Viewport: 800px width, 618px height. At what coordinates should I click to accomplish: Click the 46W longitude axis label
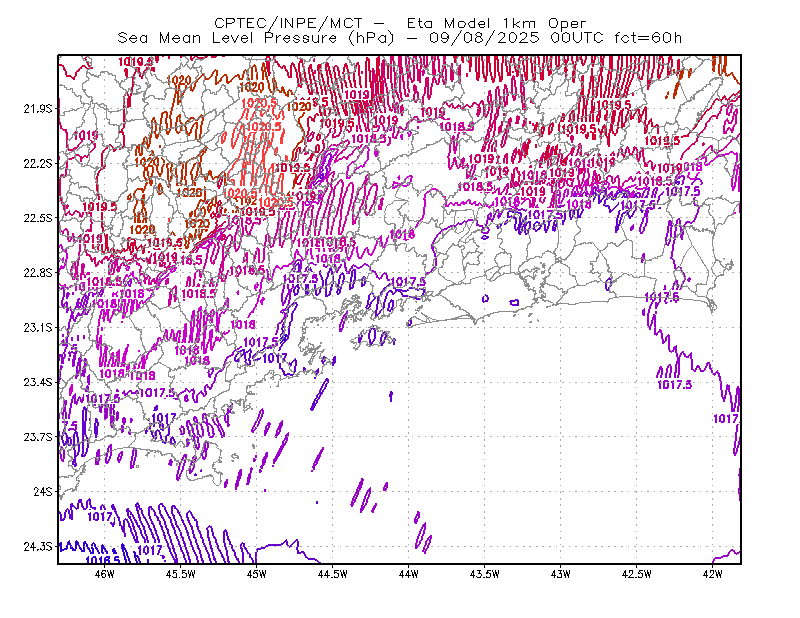(105, 574)
